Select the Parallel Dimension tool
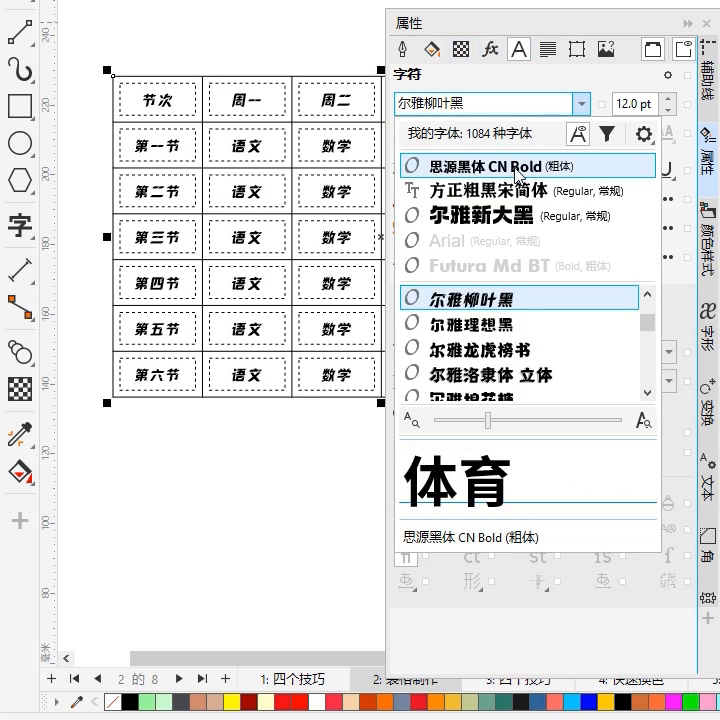Screen dimensions: 720x720 tap(20, 270)
